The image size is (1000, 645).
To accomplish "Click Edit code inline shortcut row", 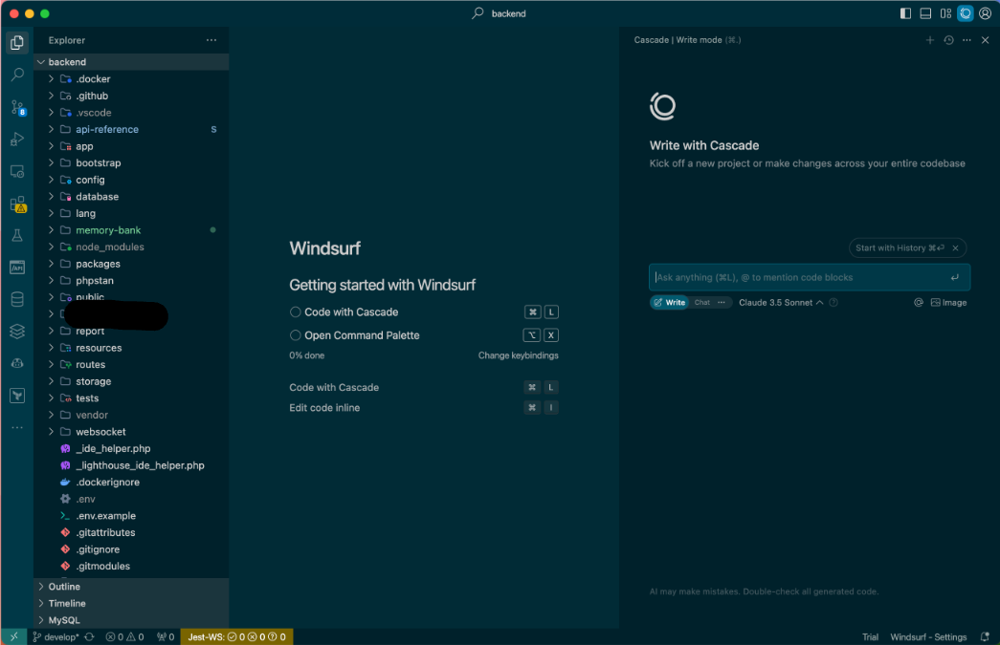I will click(x=423, y=408).
